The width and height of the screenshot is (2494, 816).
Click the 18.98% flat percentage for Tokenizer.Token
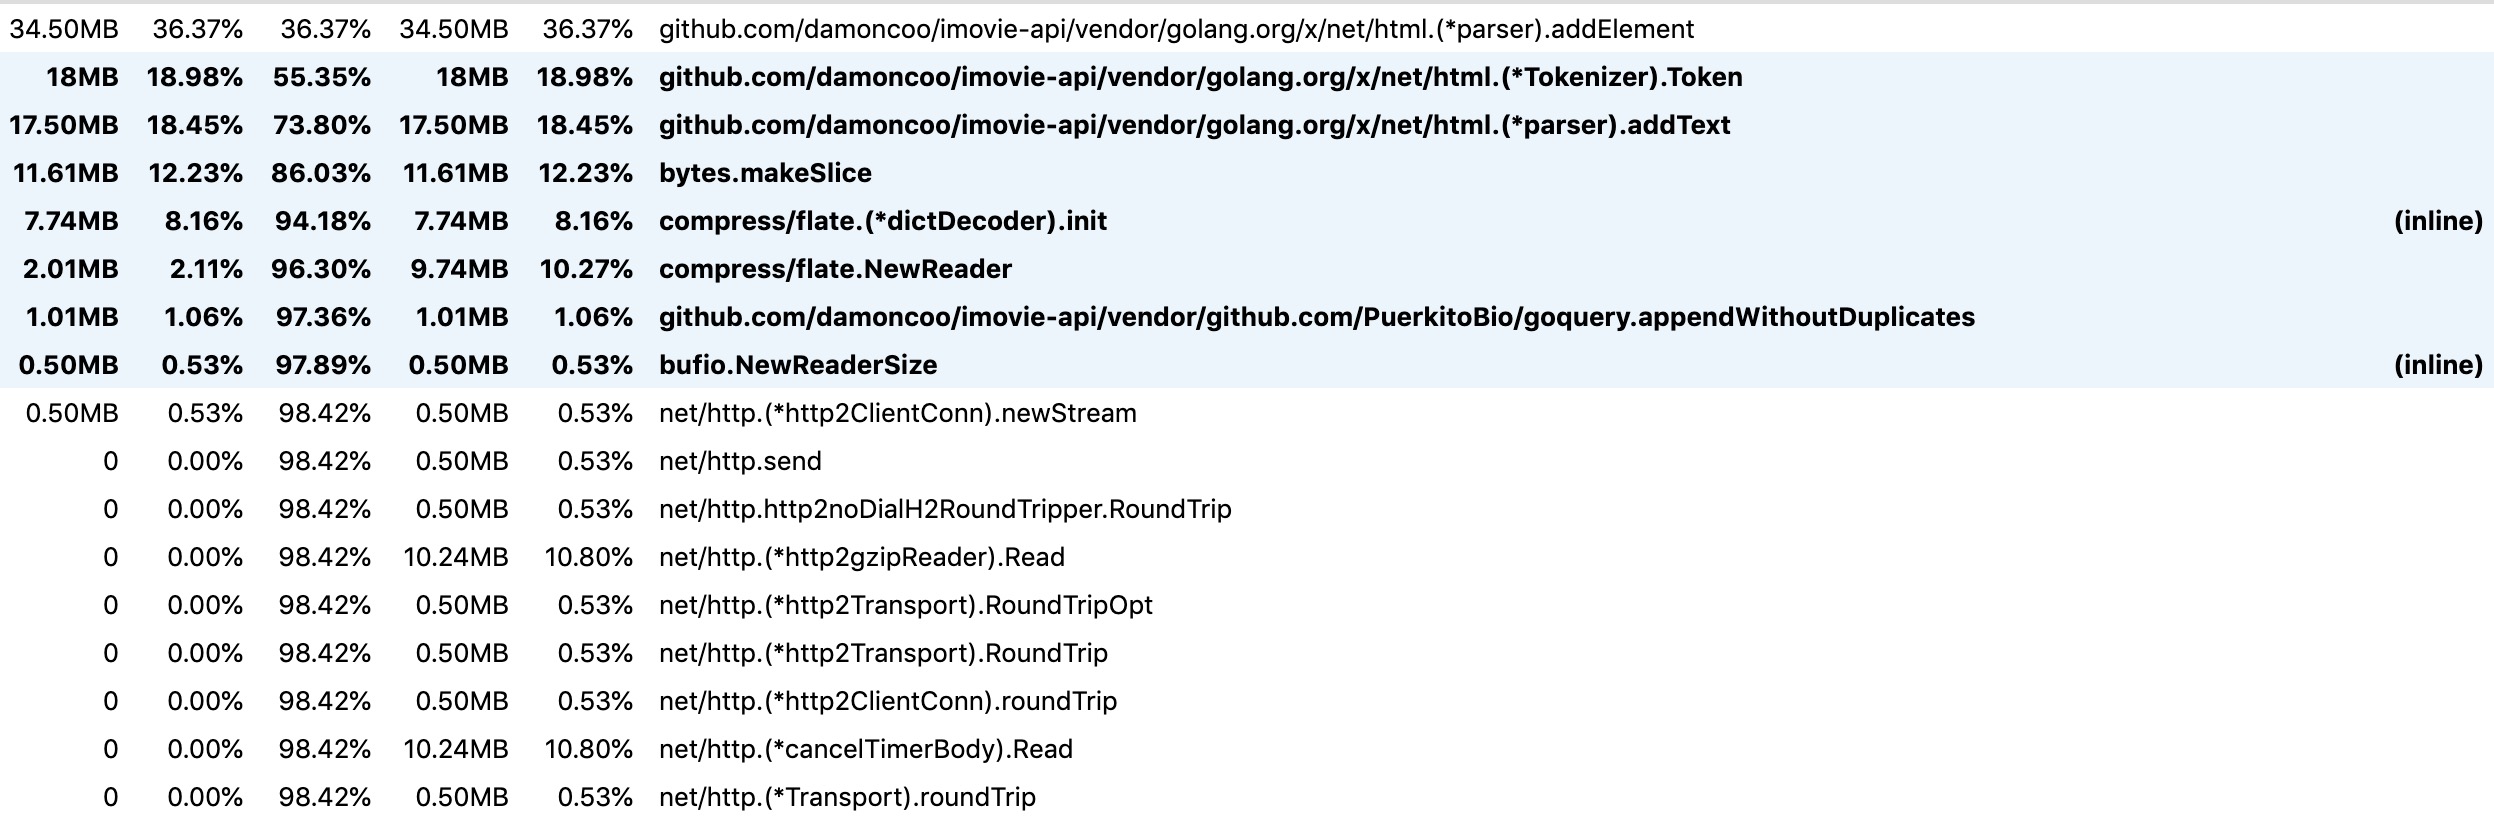click(x=195, y=77)
